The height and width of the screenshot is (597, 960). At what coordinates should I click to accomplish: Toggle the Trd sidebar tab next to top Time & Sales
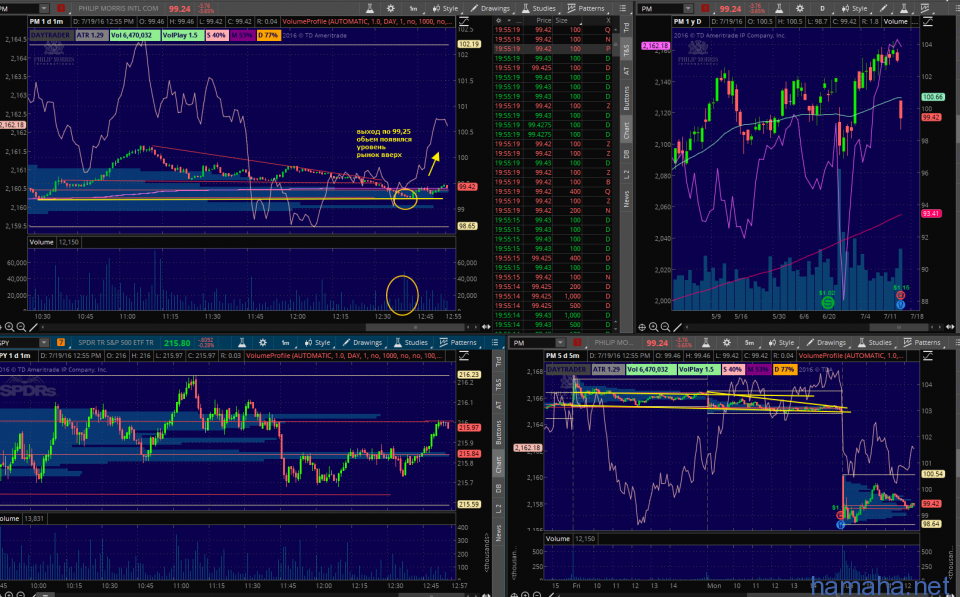click(626, 27)
